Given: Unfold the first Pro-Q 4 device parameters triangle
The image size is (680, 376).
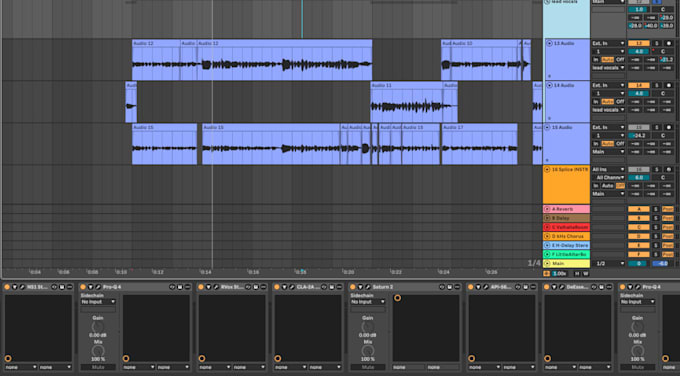Looking at the screenshot, I should click(x=90, y=287).
